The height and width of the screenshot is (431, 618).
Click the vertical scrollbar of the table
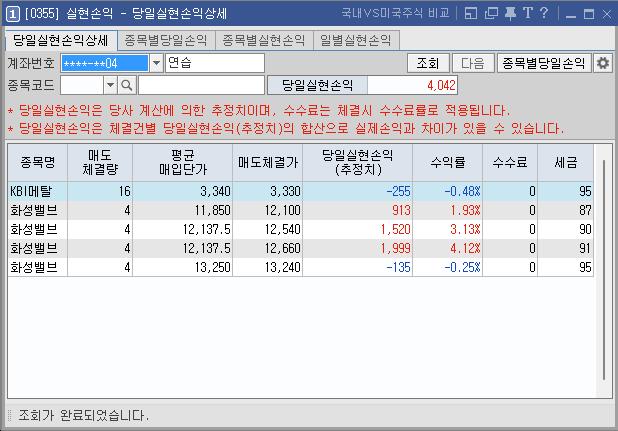coord(604,270)
